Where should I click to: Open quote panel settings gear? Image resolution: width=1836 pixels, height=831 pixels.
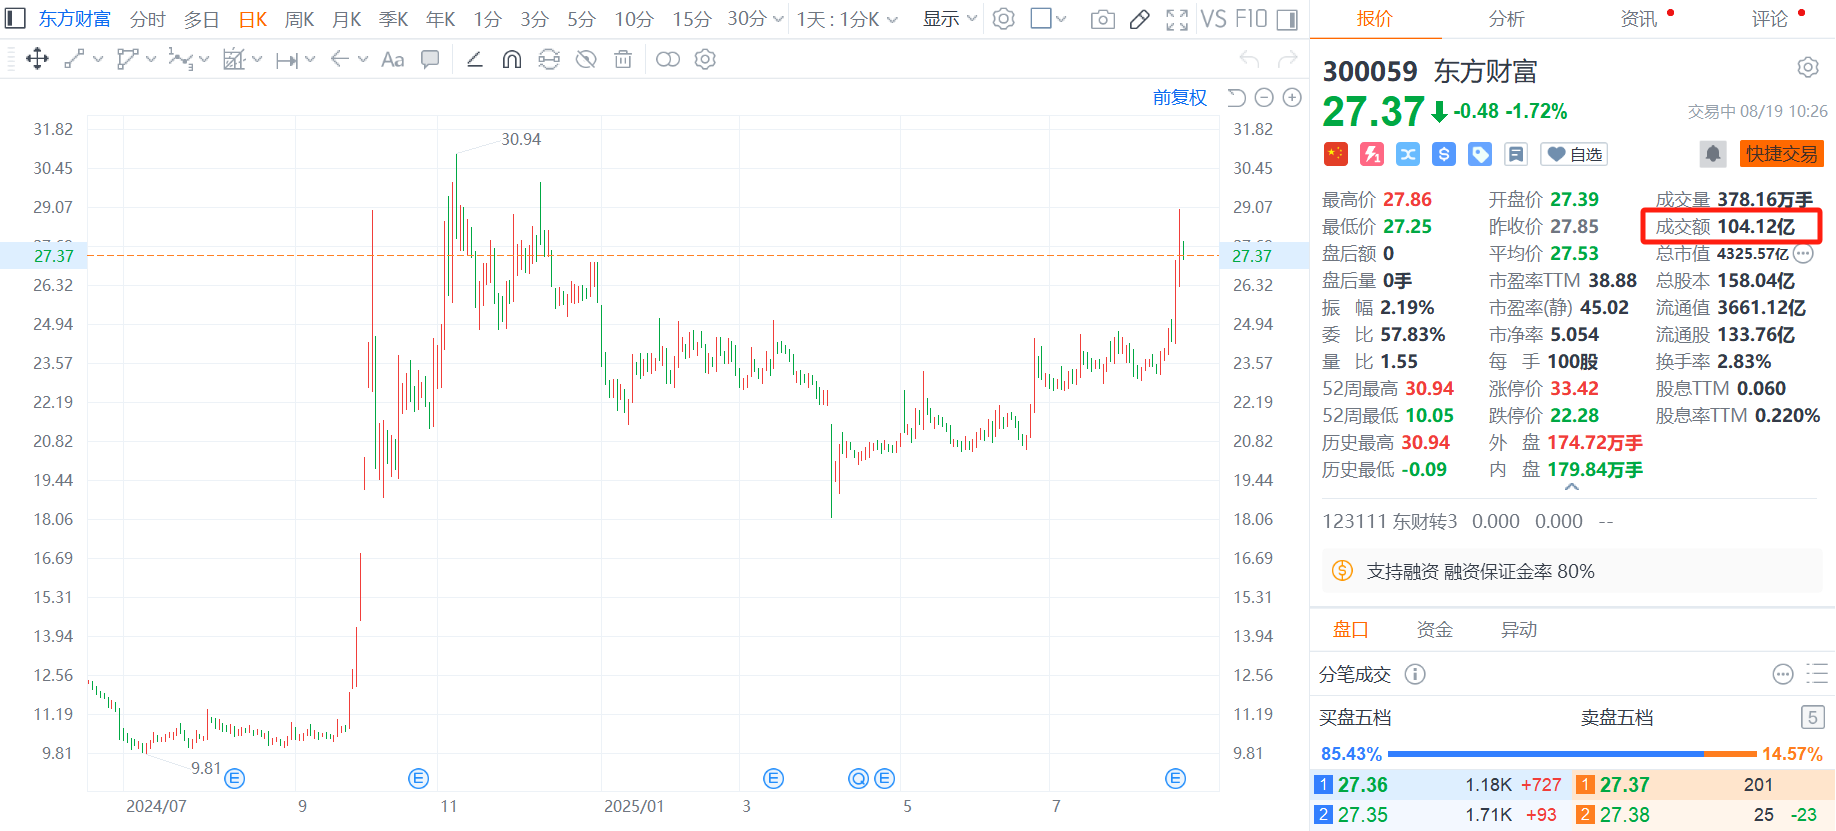[1808, 68]
